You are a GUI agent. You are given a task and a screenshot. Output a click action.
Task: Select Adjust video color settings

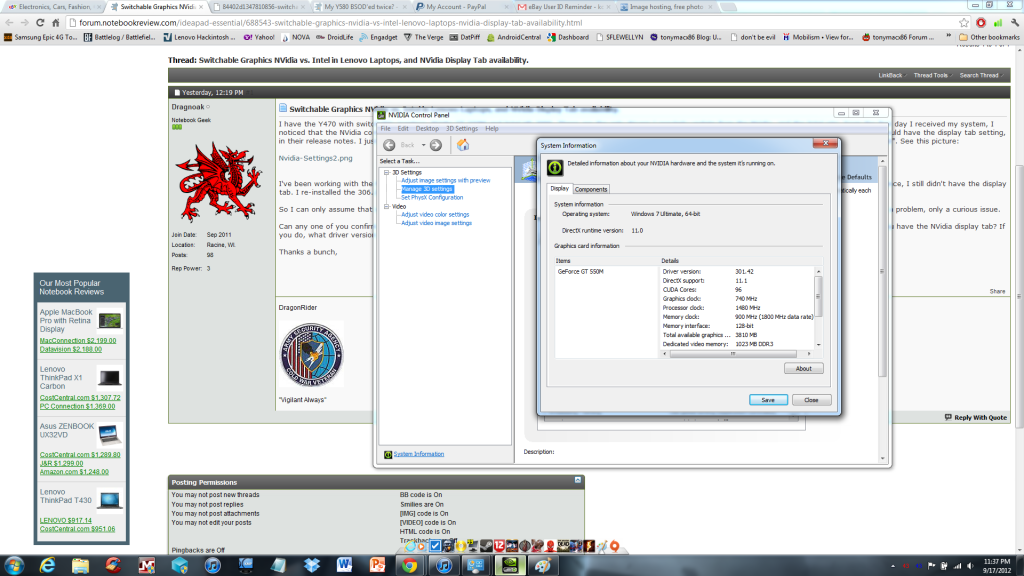click(435, 214)
